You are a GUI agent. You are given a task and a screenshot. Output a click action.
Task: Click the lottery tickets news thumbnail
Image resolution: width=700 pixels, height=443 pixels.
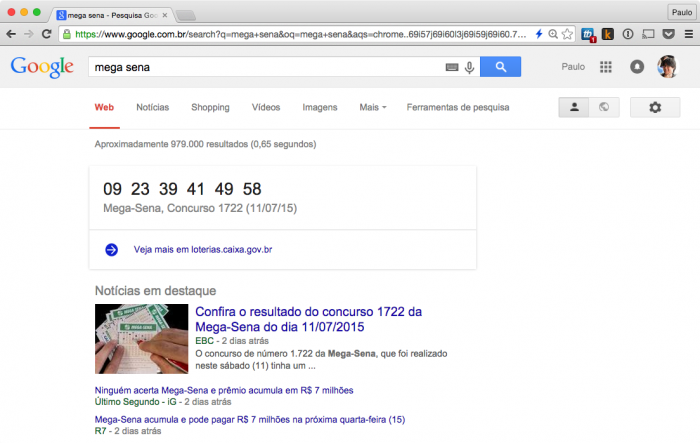[142, 339]
